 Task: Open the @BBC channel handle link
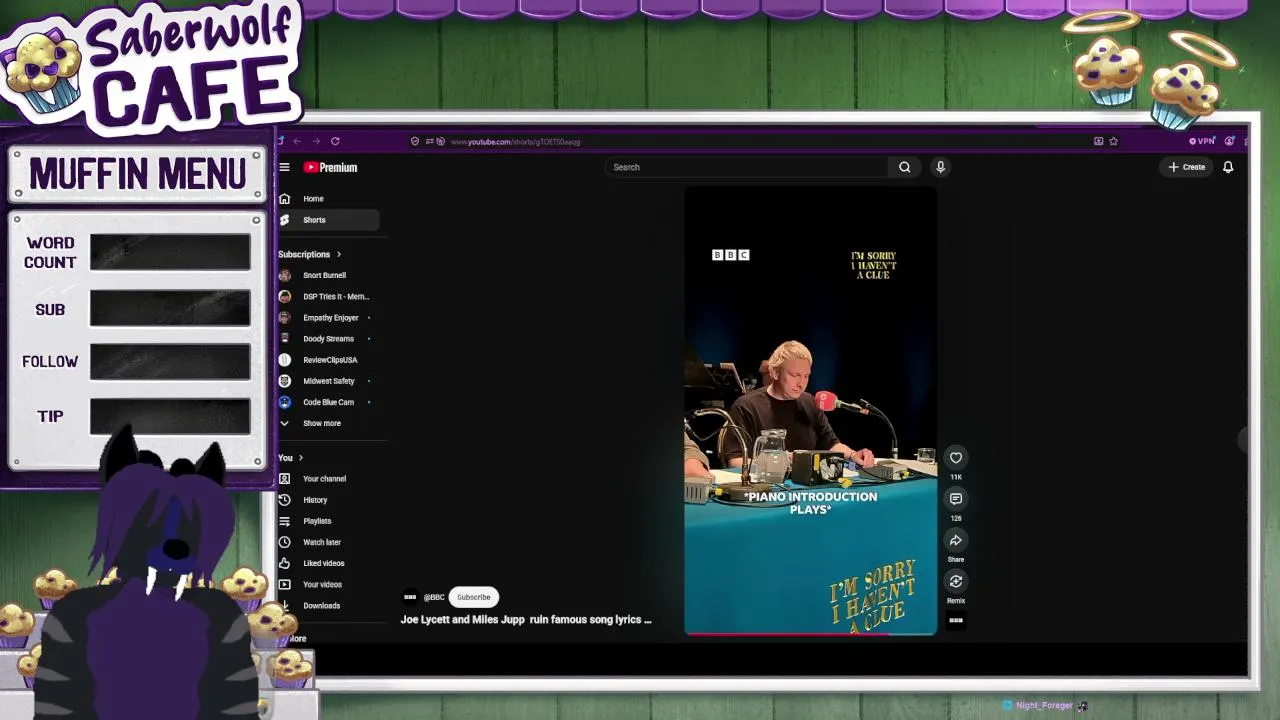(x=434, y=597)
